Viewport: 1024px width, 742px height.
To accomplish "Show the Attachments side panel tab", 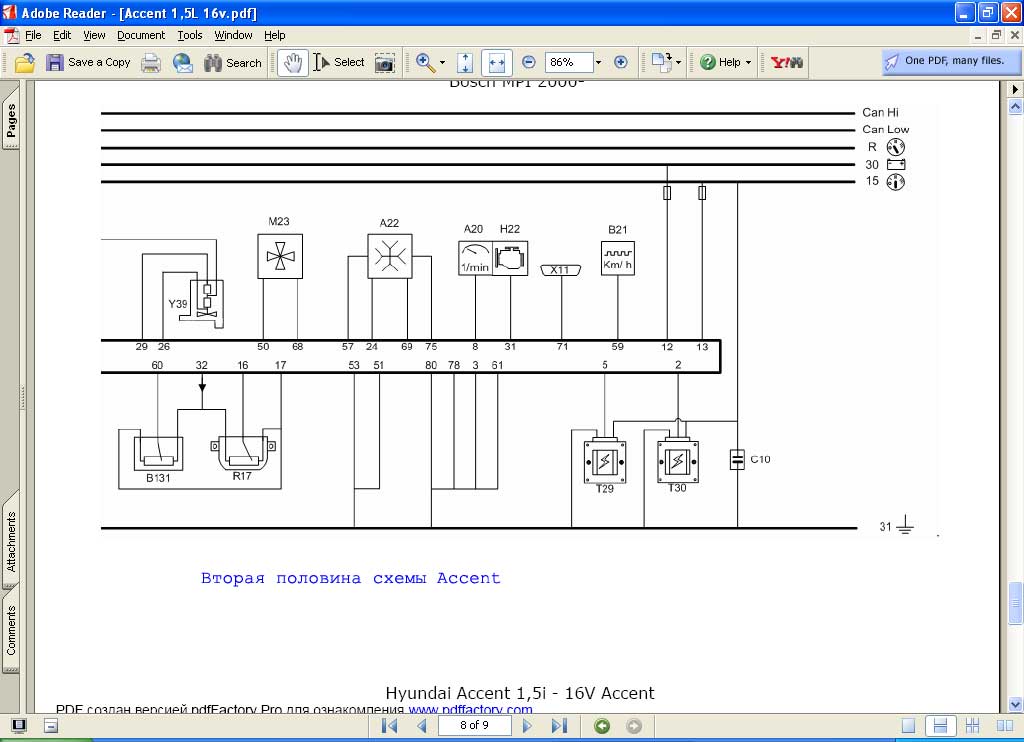I will pos(11,541).
